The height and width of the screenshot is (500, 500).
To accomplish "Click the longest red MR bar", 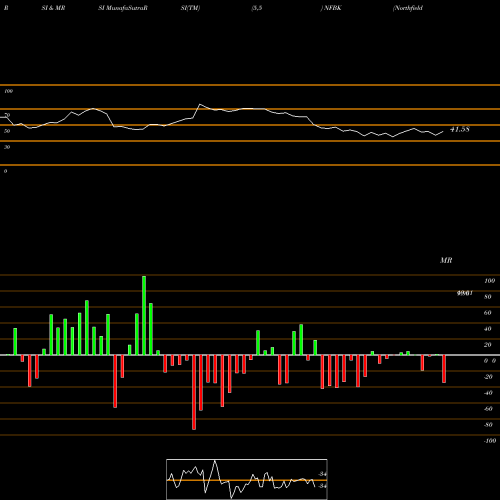I will point(194,392).
